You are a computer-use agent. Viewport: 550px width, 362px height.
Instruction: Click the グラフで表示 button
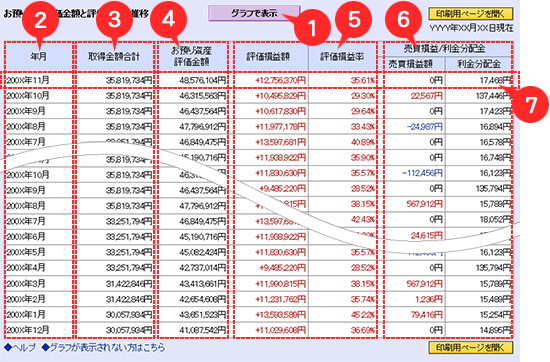click(x=254, y=13)
